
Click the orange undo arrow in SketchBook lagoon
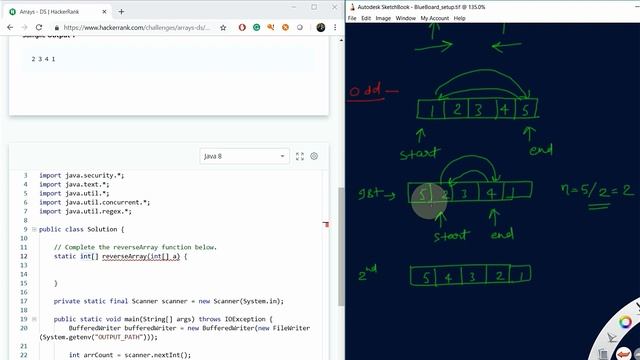[x=624, y=353]
